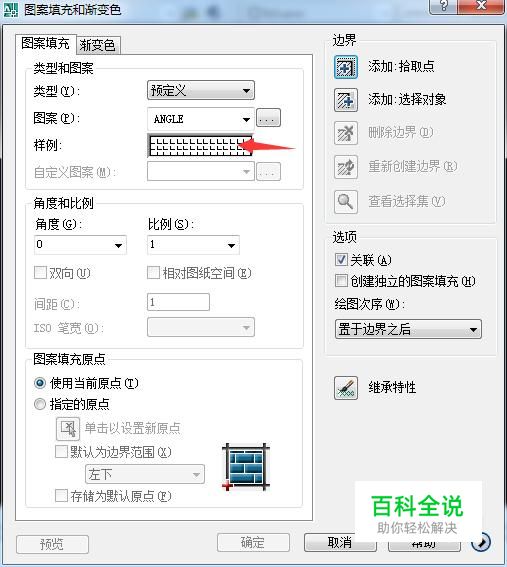Screen dimensions: 507x567
Task: Select the 指定的原点 radio button
Action: coord(40,404)
